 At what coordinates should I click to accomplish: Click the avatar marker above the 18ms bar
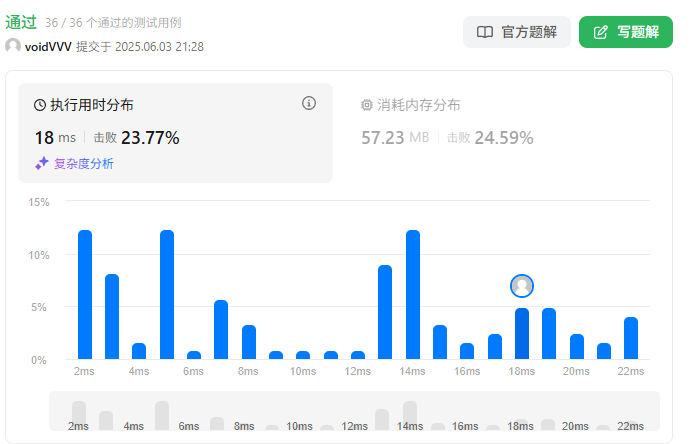tap(521, 286)
